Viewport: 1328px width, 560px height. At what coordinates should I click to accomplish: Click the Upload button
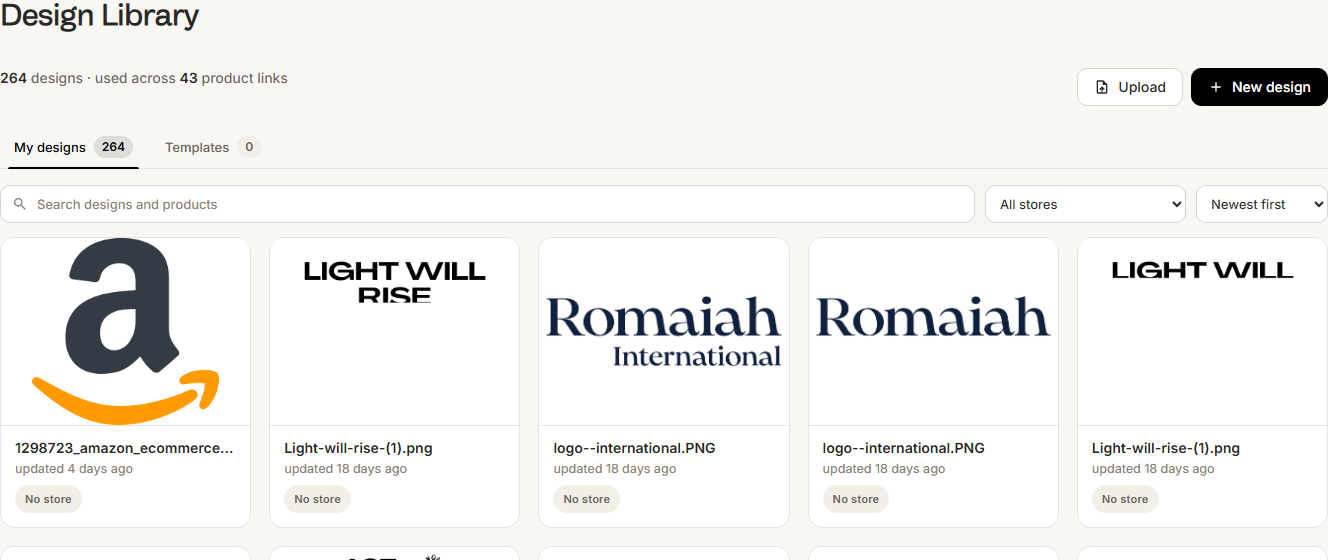1129,87
